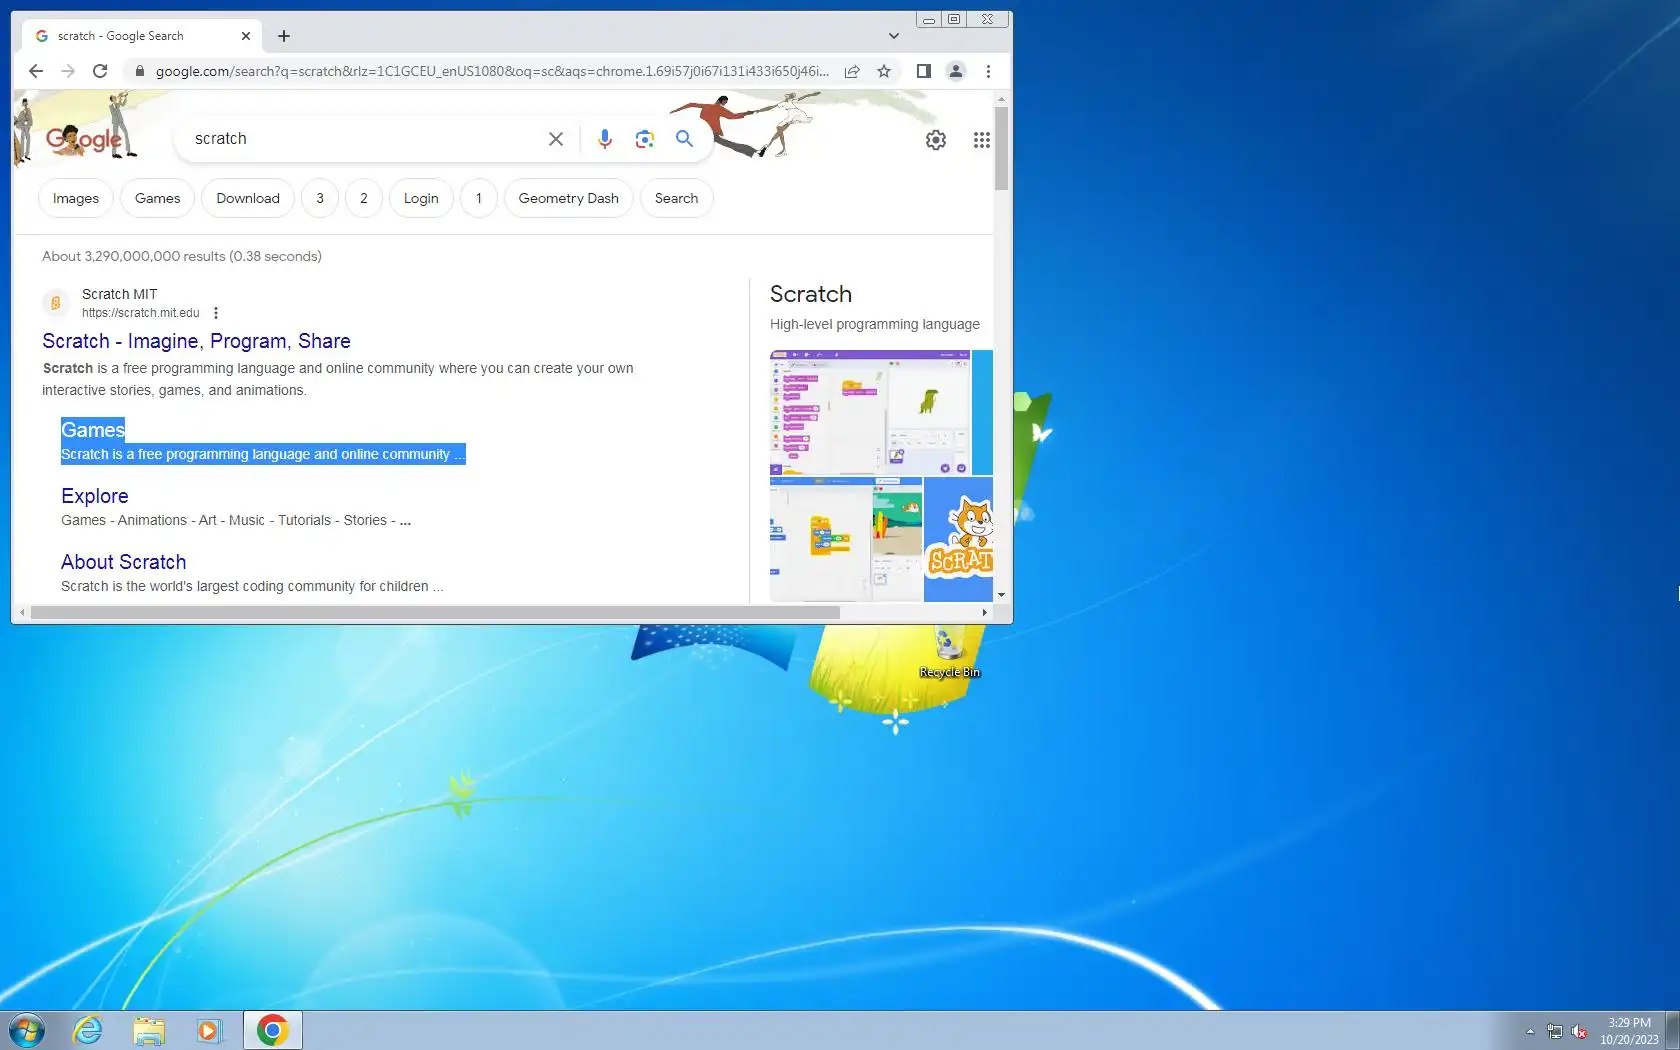Open the Google apps grid
This screenshot has height=1050, width=1680.
[982, 140]
